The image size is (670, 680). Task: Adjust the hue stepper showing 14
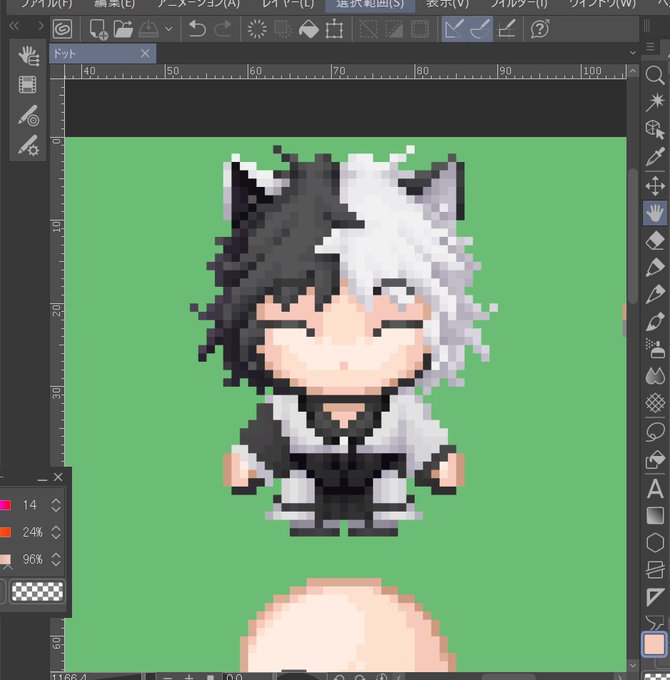[x=56, y=505]
